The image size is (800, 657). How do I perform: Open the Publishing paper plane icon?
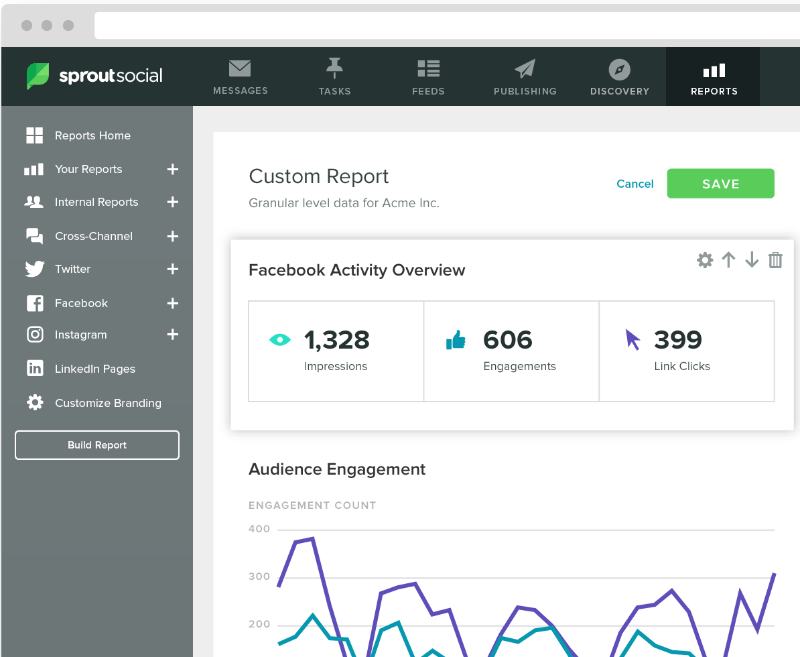tap(524, 69)
